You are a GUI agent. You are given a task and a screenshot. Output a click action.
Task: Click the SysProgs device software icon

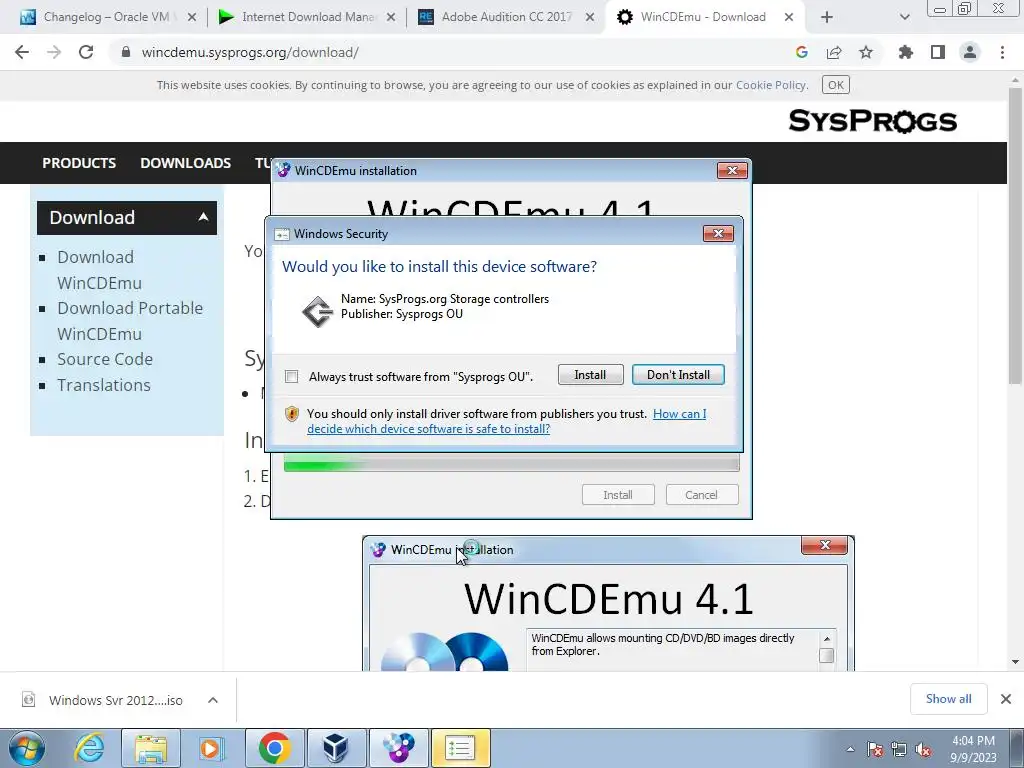click(x=317, y=312)
